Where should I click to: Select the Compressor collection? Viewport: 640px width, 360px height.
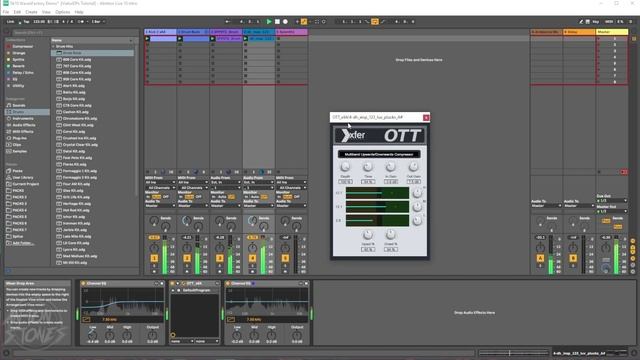pos(22,47)
